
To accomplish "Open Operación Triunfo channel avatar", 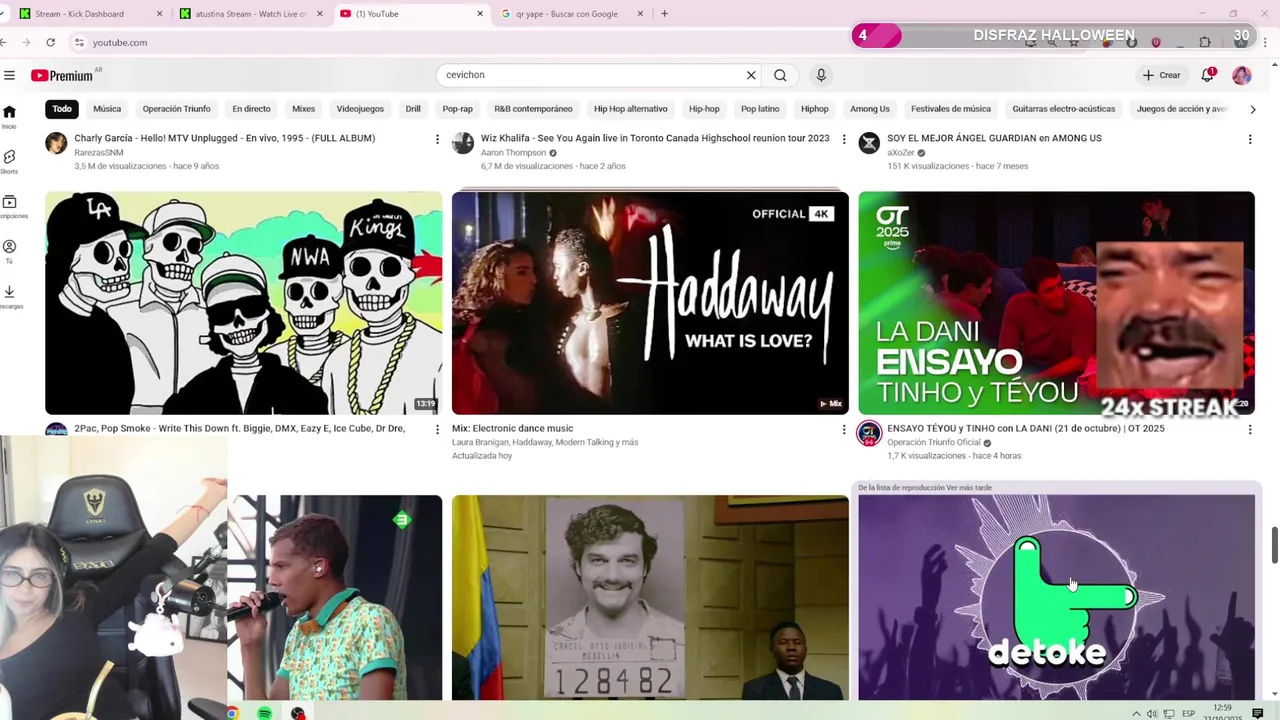I will point(869,433).
